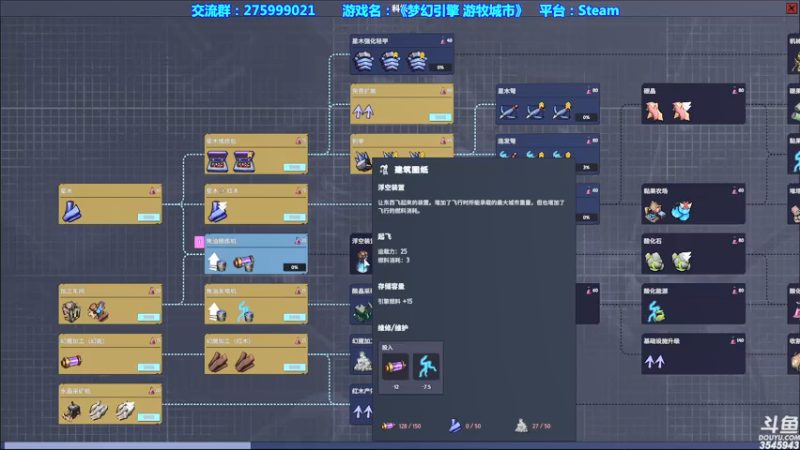Click pink marker beside 焦油精炼机 card
Viewport: 800px width, 450px height.
tap(199, 242)
